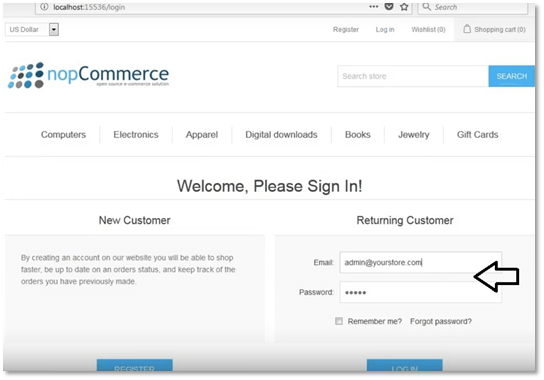Focus the Email input field
The width and height of the screenshot is (544, 380).
point(420,262)
